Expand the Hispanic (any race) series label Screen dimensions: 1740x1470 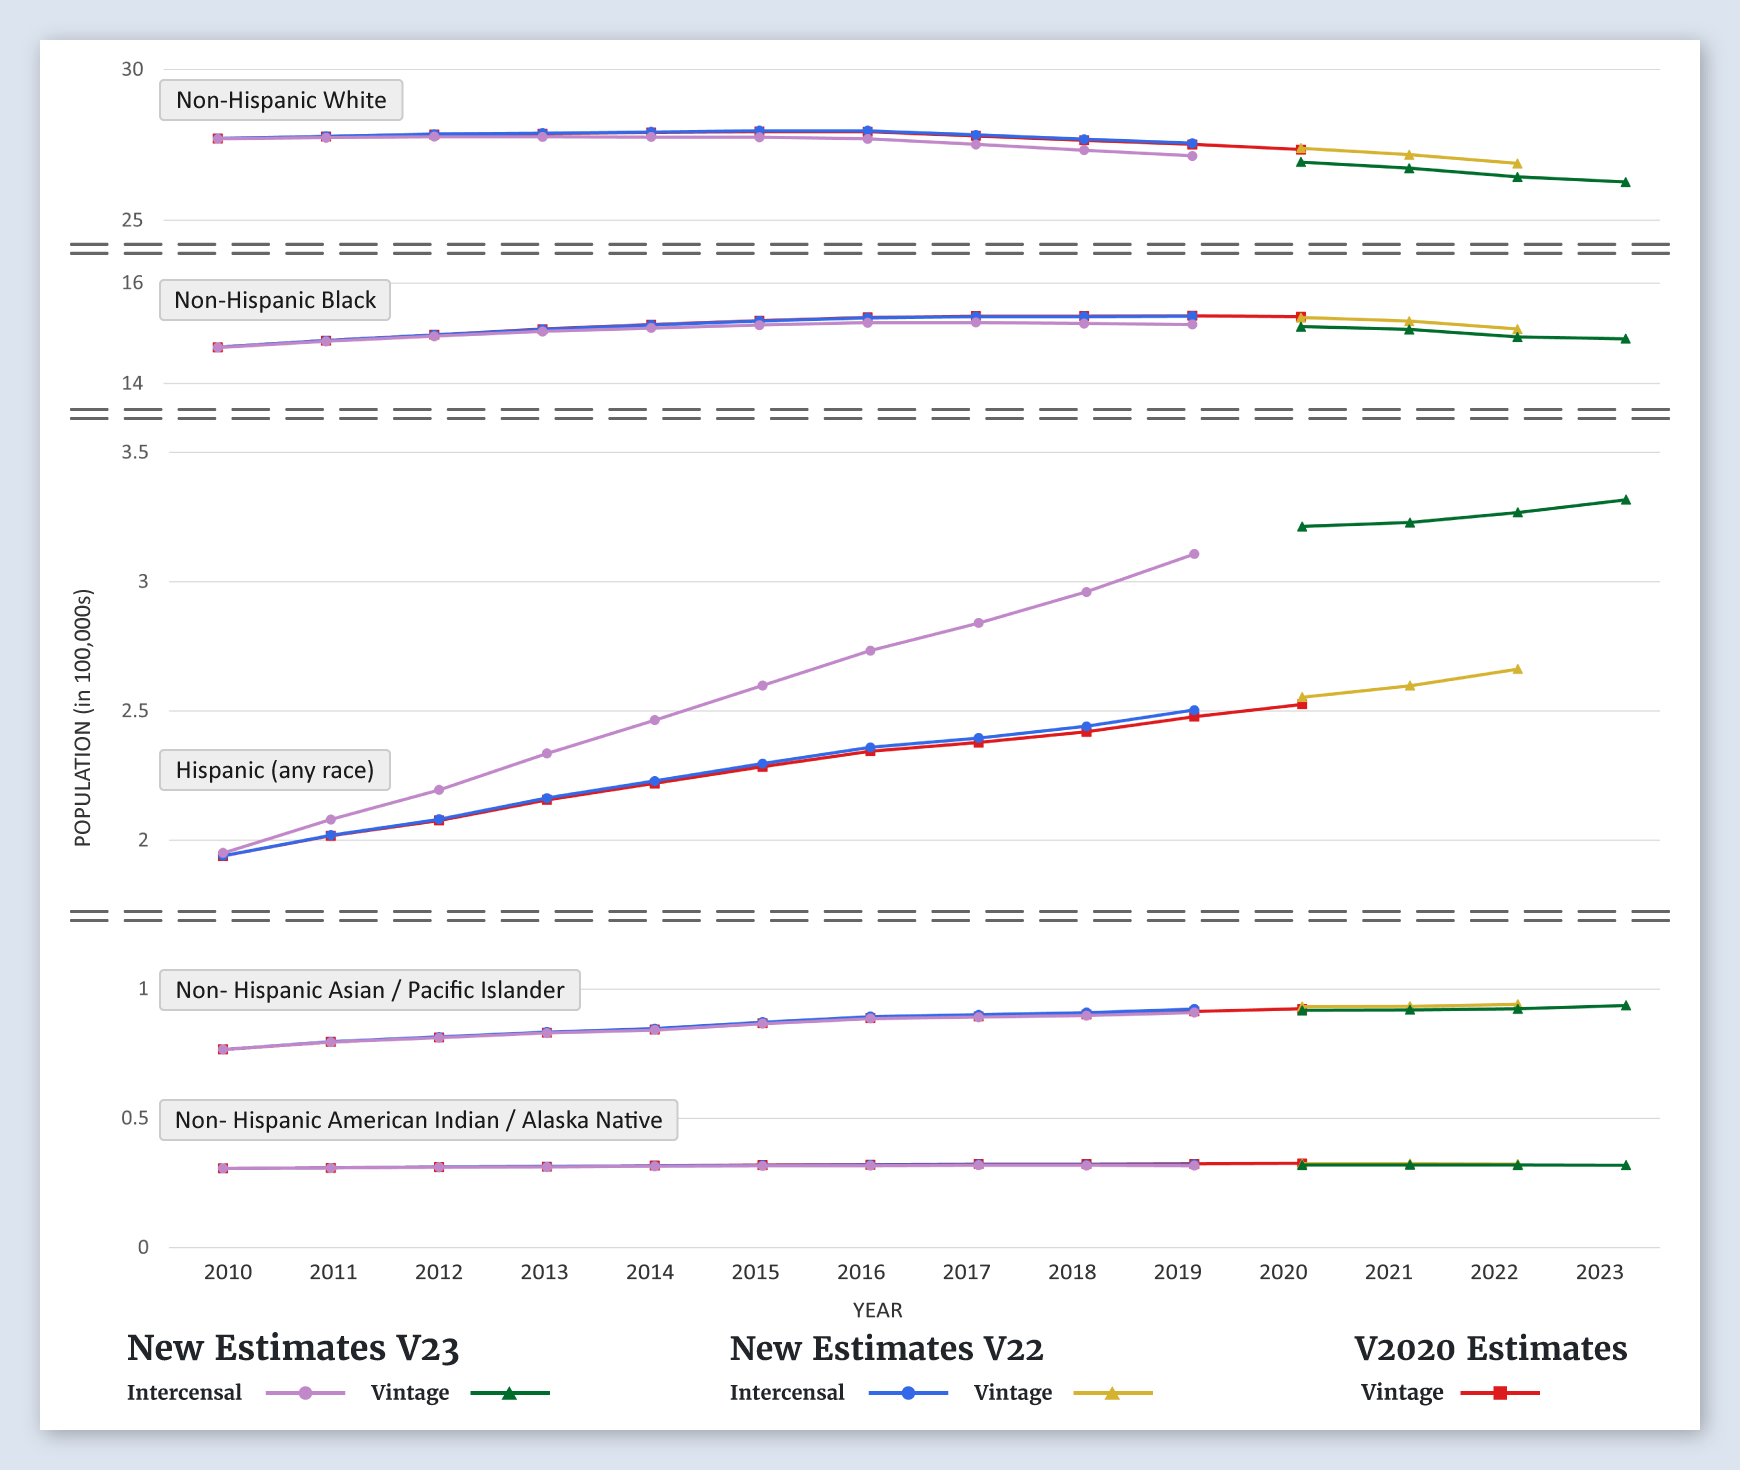click(x=275, y=770)
